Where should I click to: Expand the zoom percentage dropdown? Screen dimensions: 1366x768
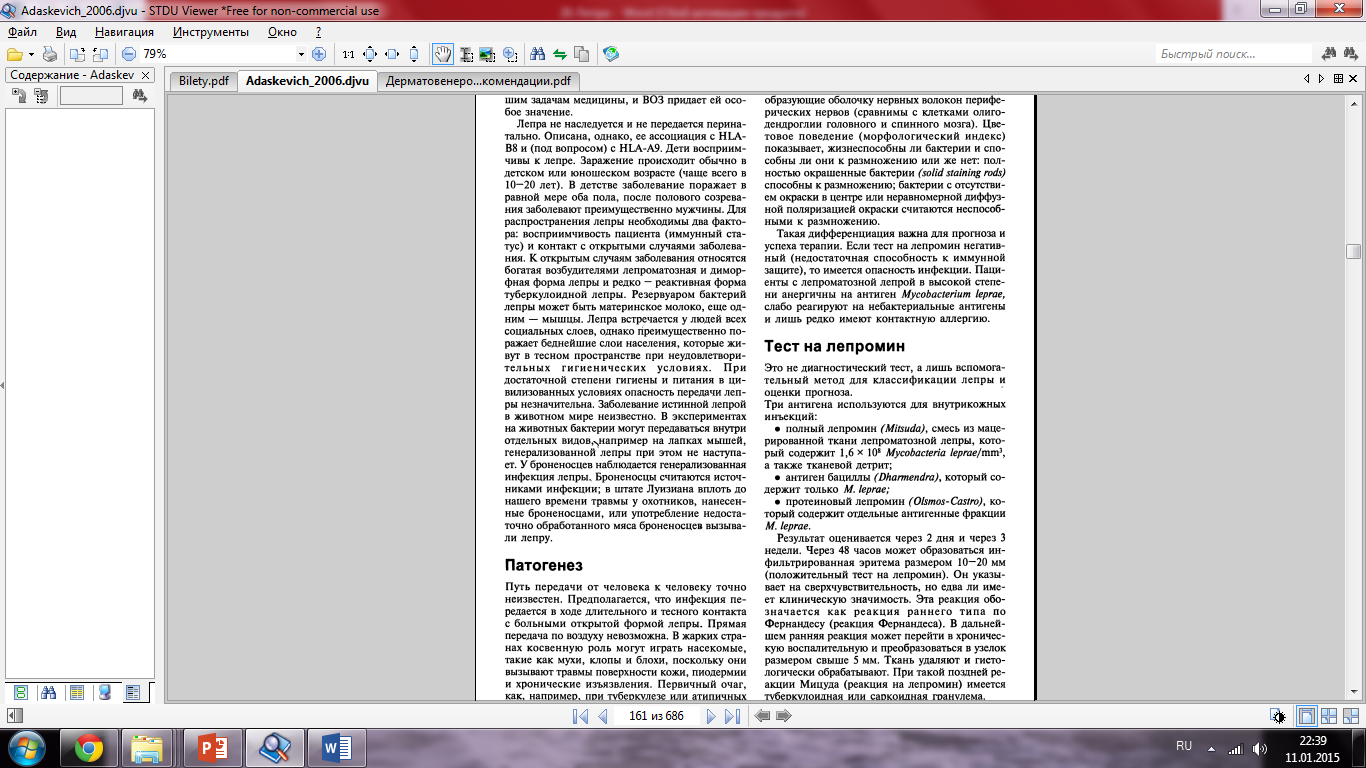301,54
